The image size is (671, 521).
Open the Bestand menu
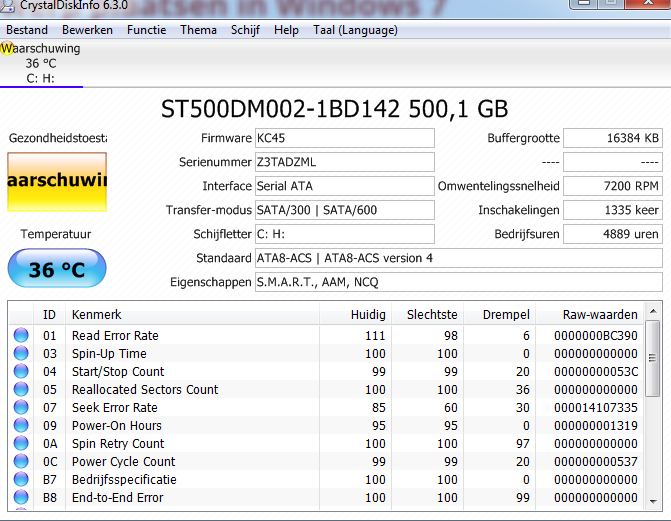27,30
